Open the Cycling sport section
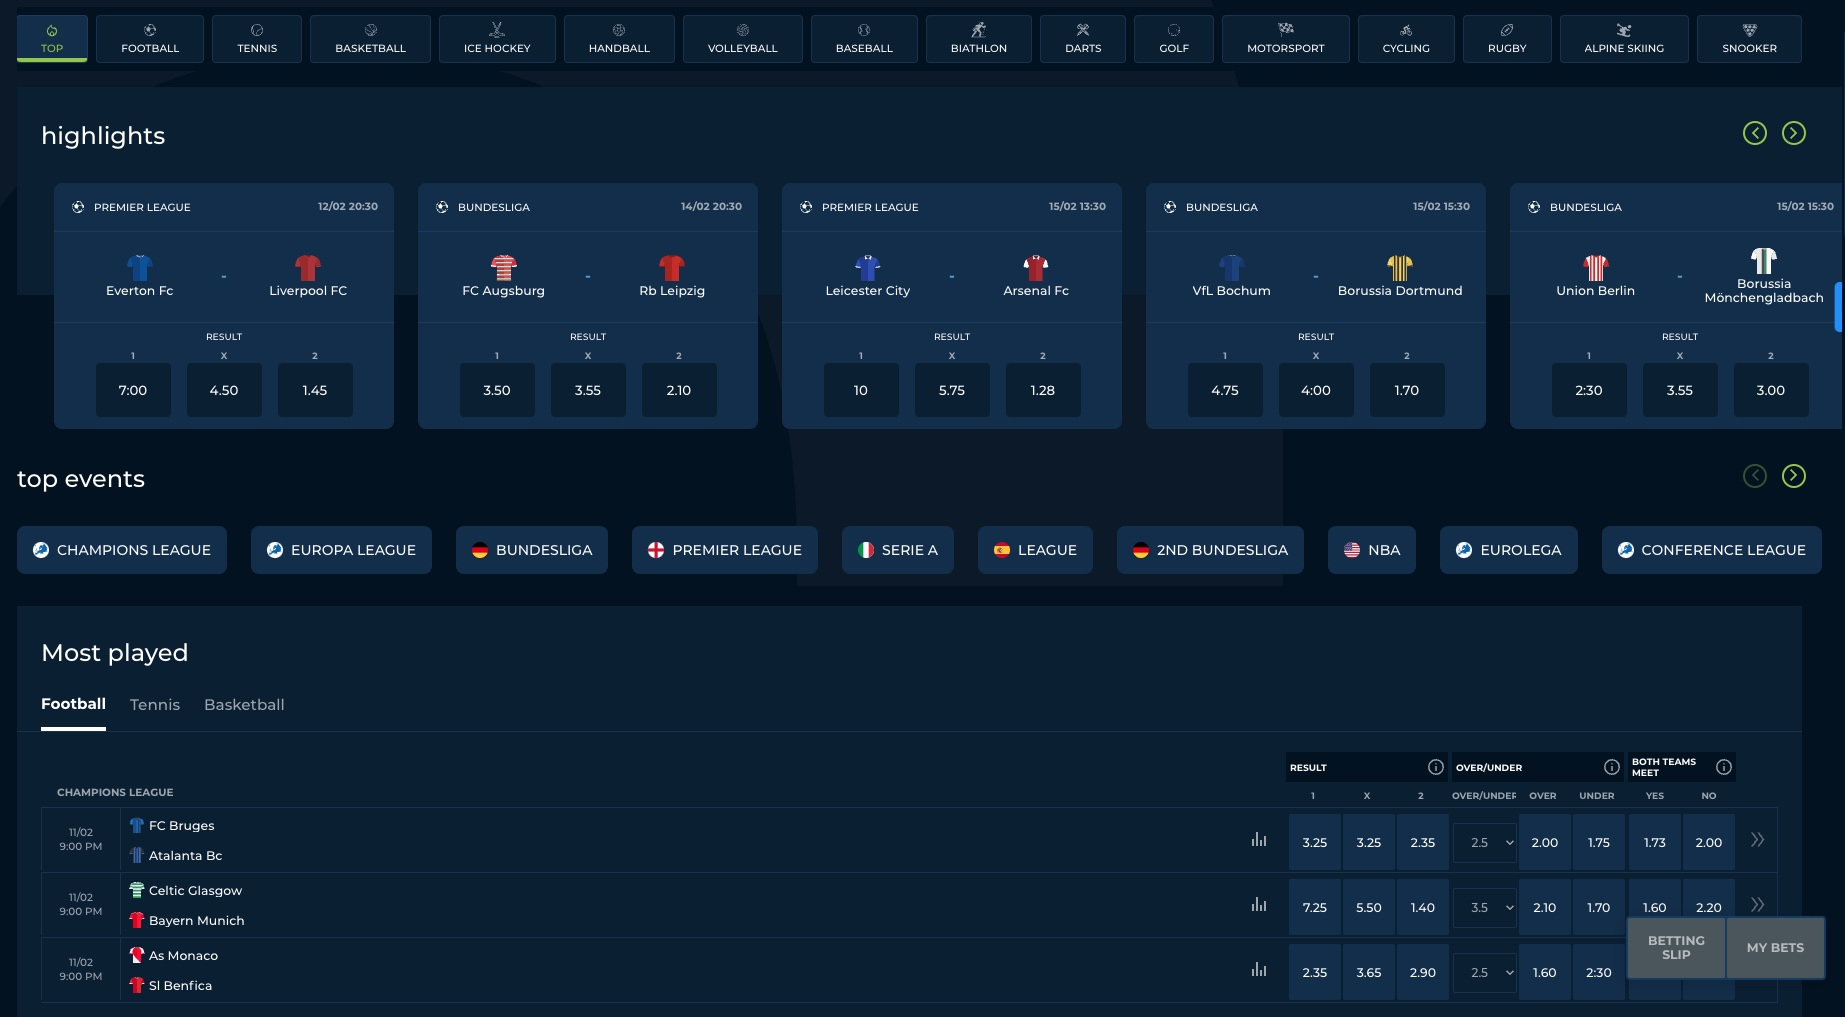Image resolution: width=1845 pixels, height=1017 pixels. pyautogui.click(x=1405, y=38)
